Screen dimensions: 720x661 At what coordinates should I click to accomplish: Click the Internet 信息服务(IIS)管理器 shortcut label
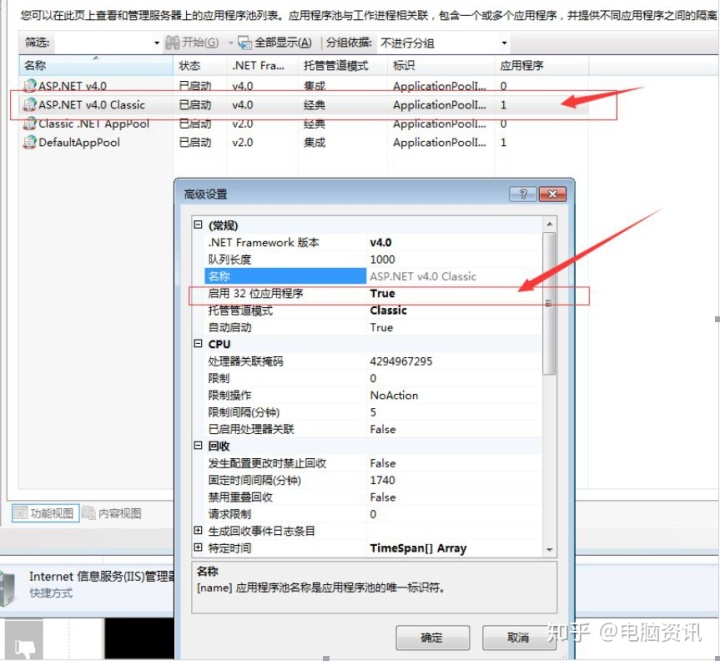(x=102, y=577)
